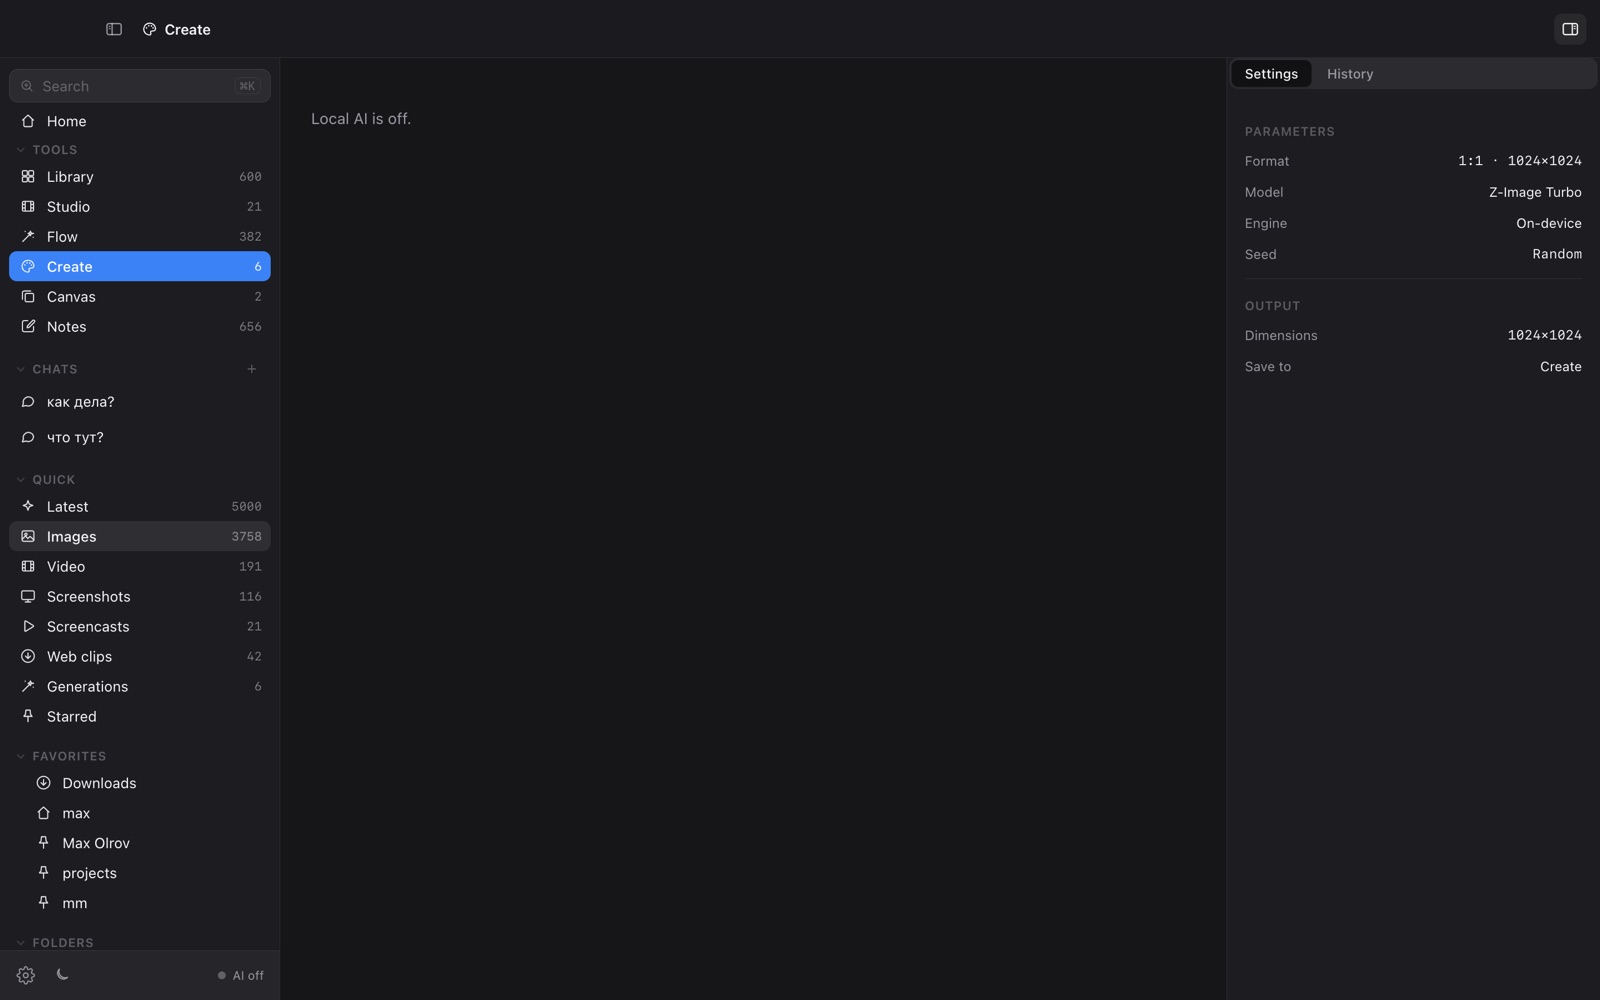The image size is (1600, 1000).
Task: Switch to the Settings tab
Action: [1271, 74]
